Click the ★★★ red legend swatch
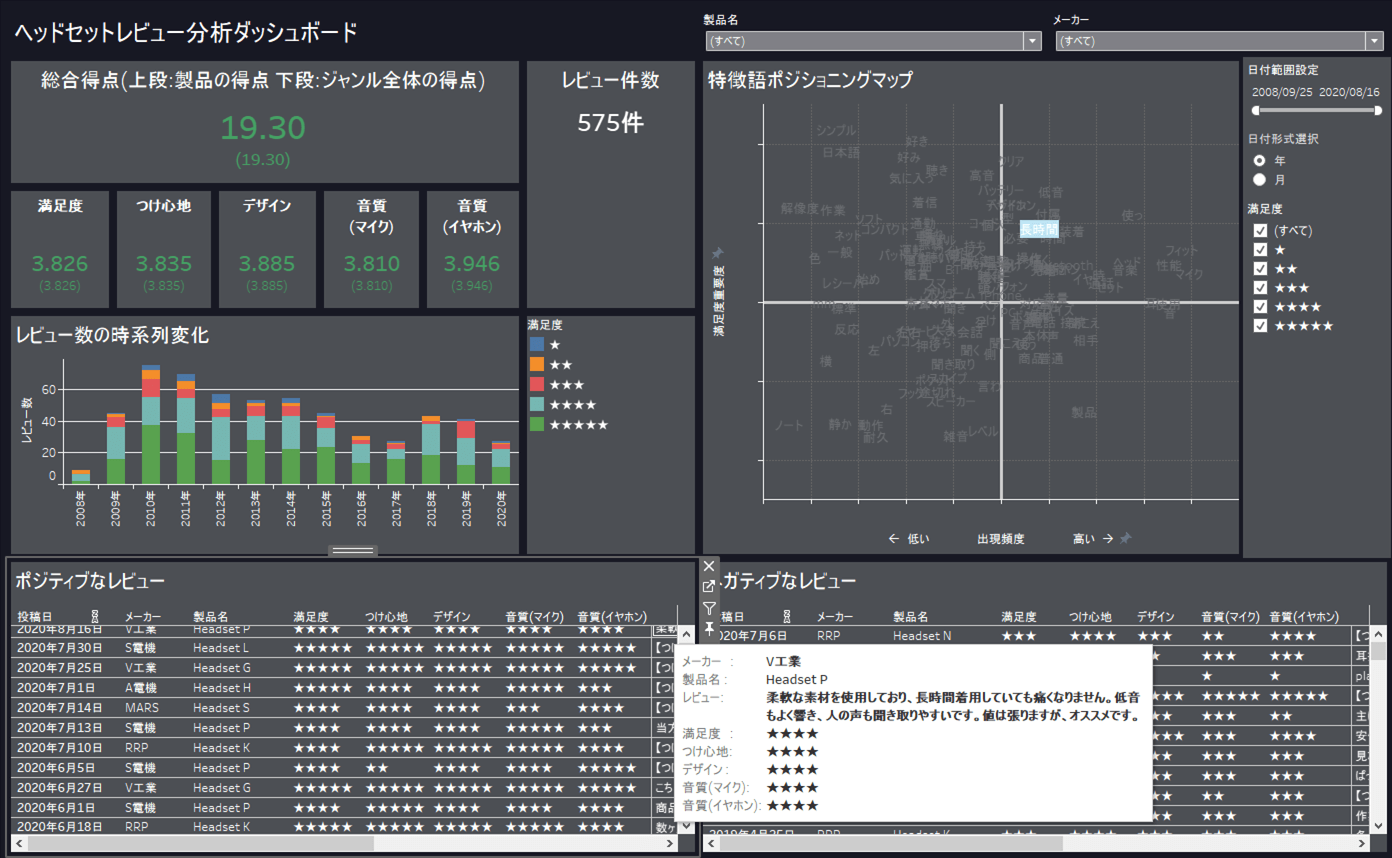The height and width of the screenshot is (858, 1392). point(537,385)
